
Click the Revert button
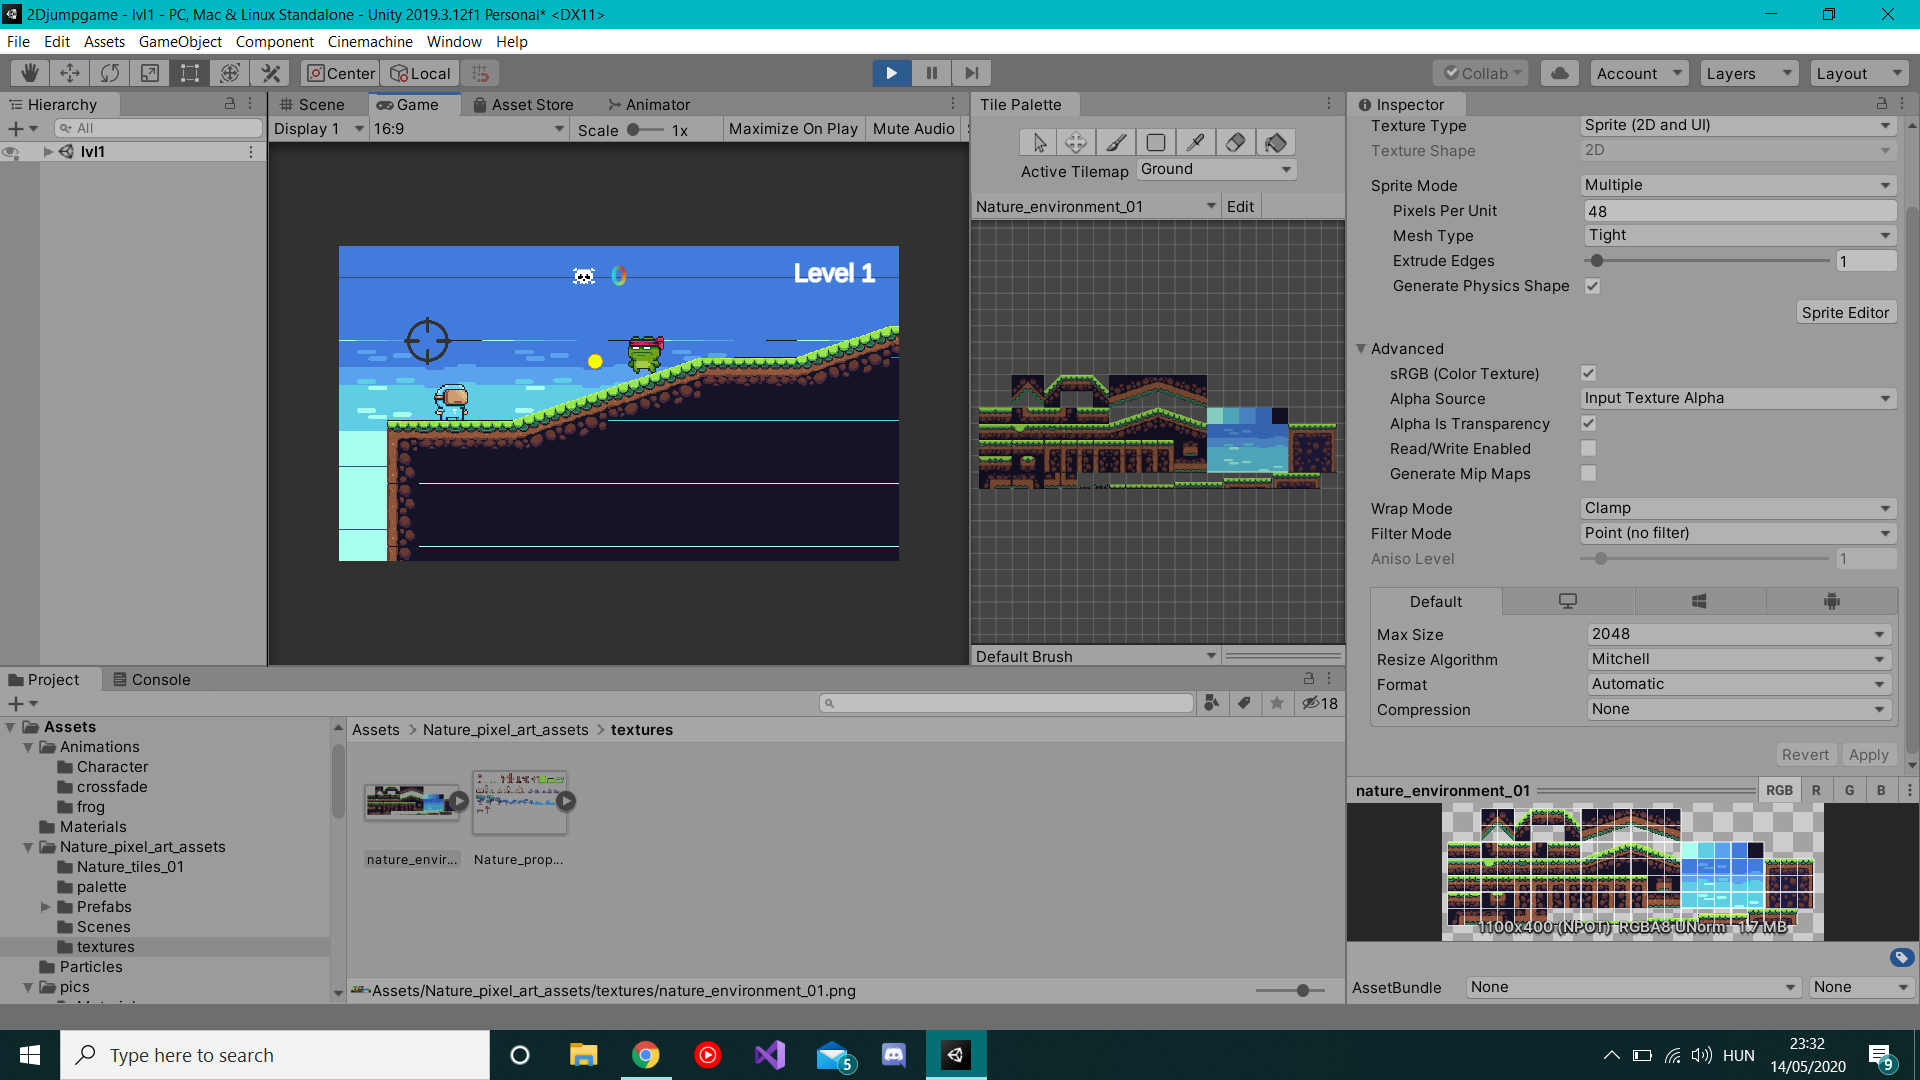point(1804,755)
